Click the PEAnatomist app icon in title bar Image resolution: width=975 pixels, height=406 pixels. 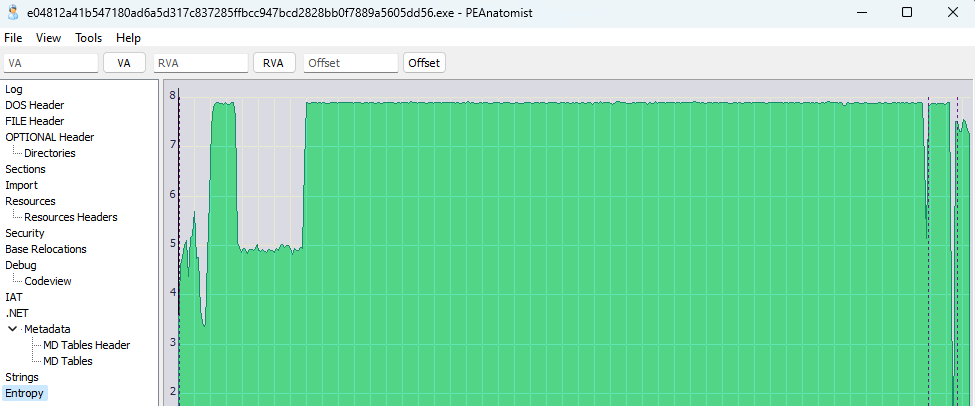coord(13,12)
